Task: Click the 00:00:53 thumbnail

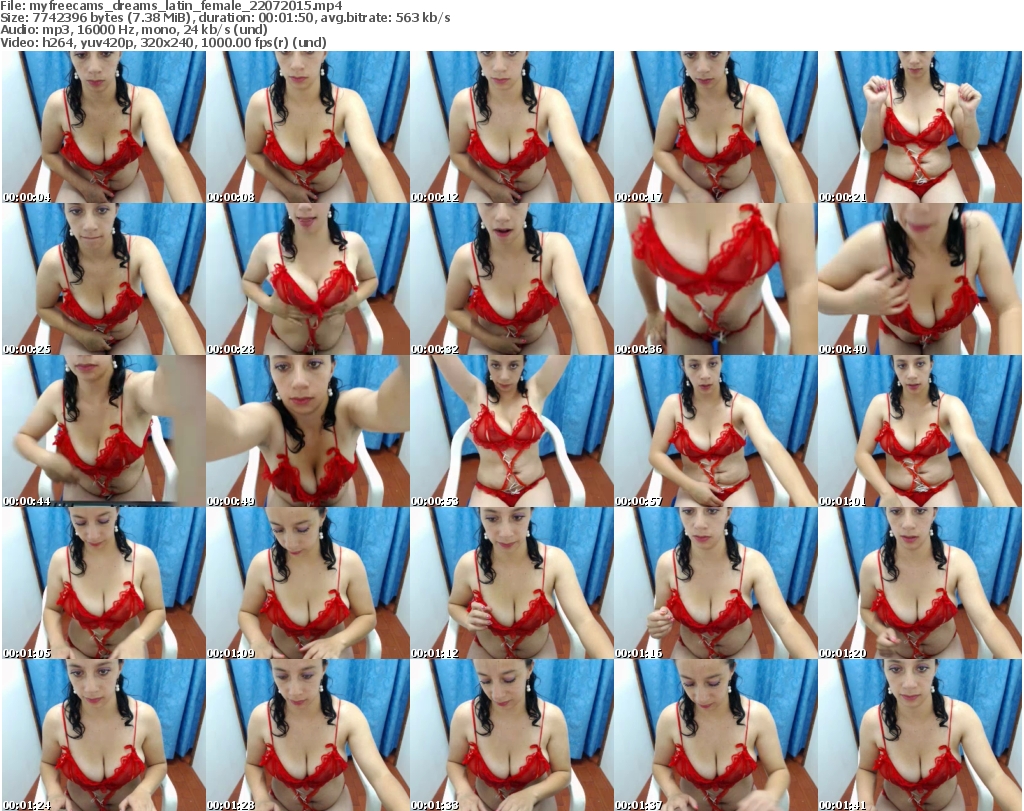Action: pyautogui.click(x=512, y=431)
